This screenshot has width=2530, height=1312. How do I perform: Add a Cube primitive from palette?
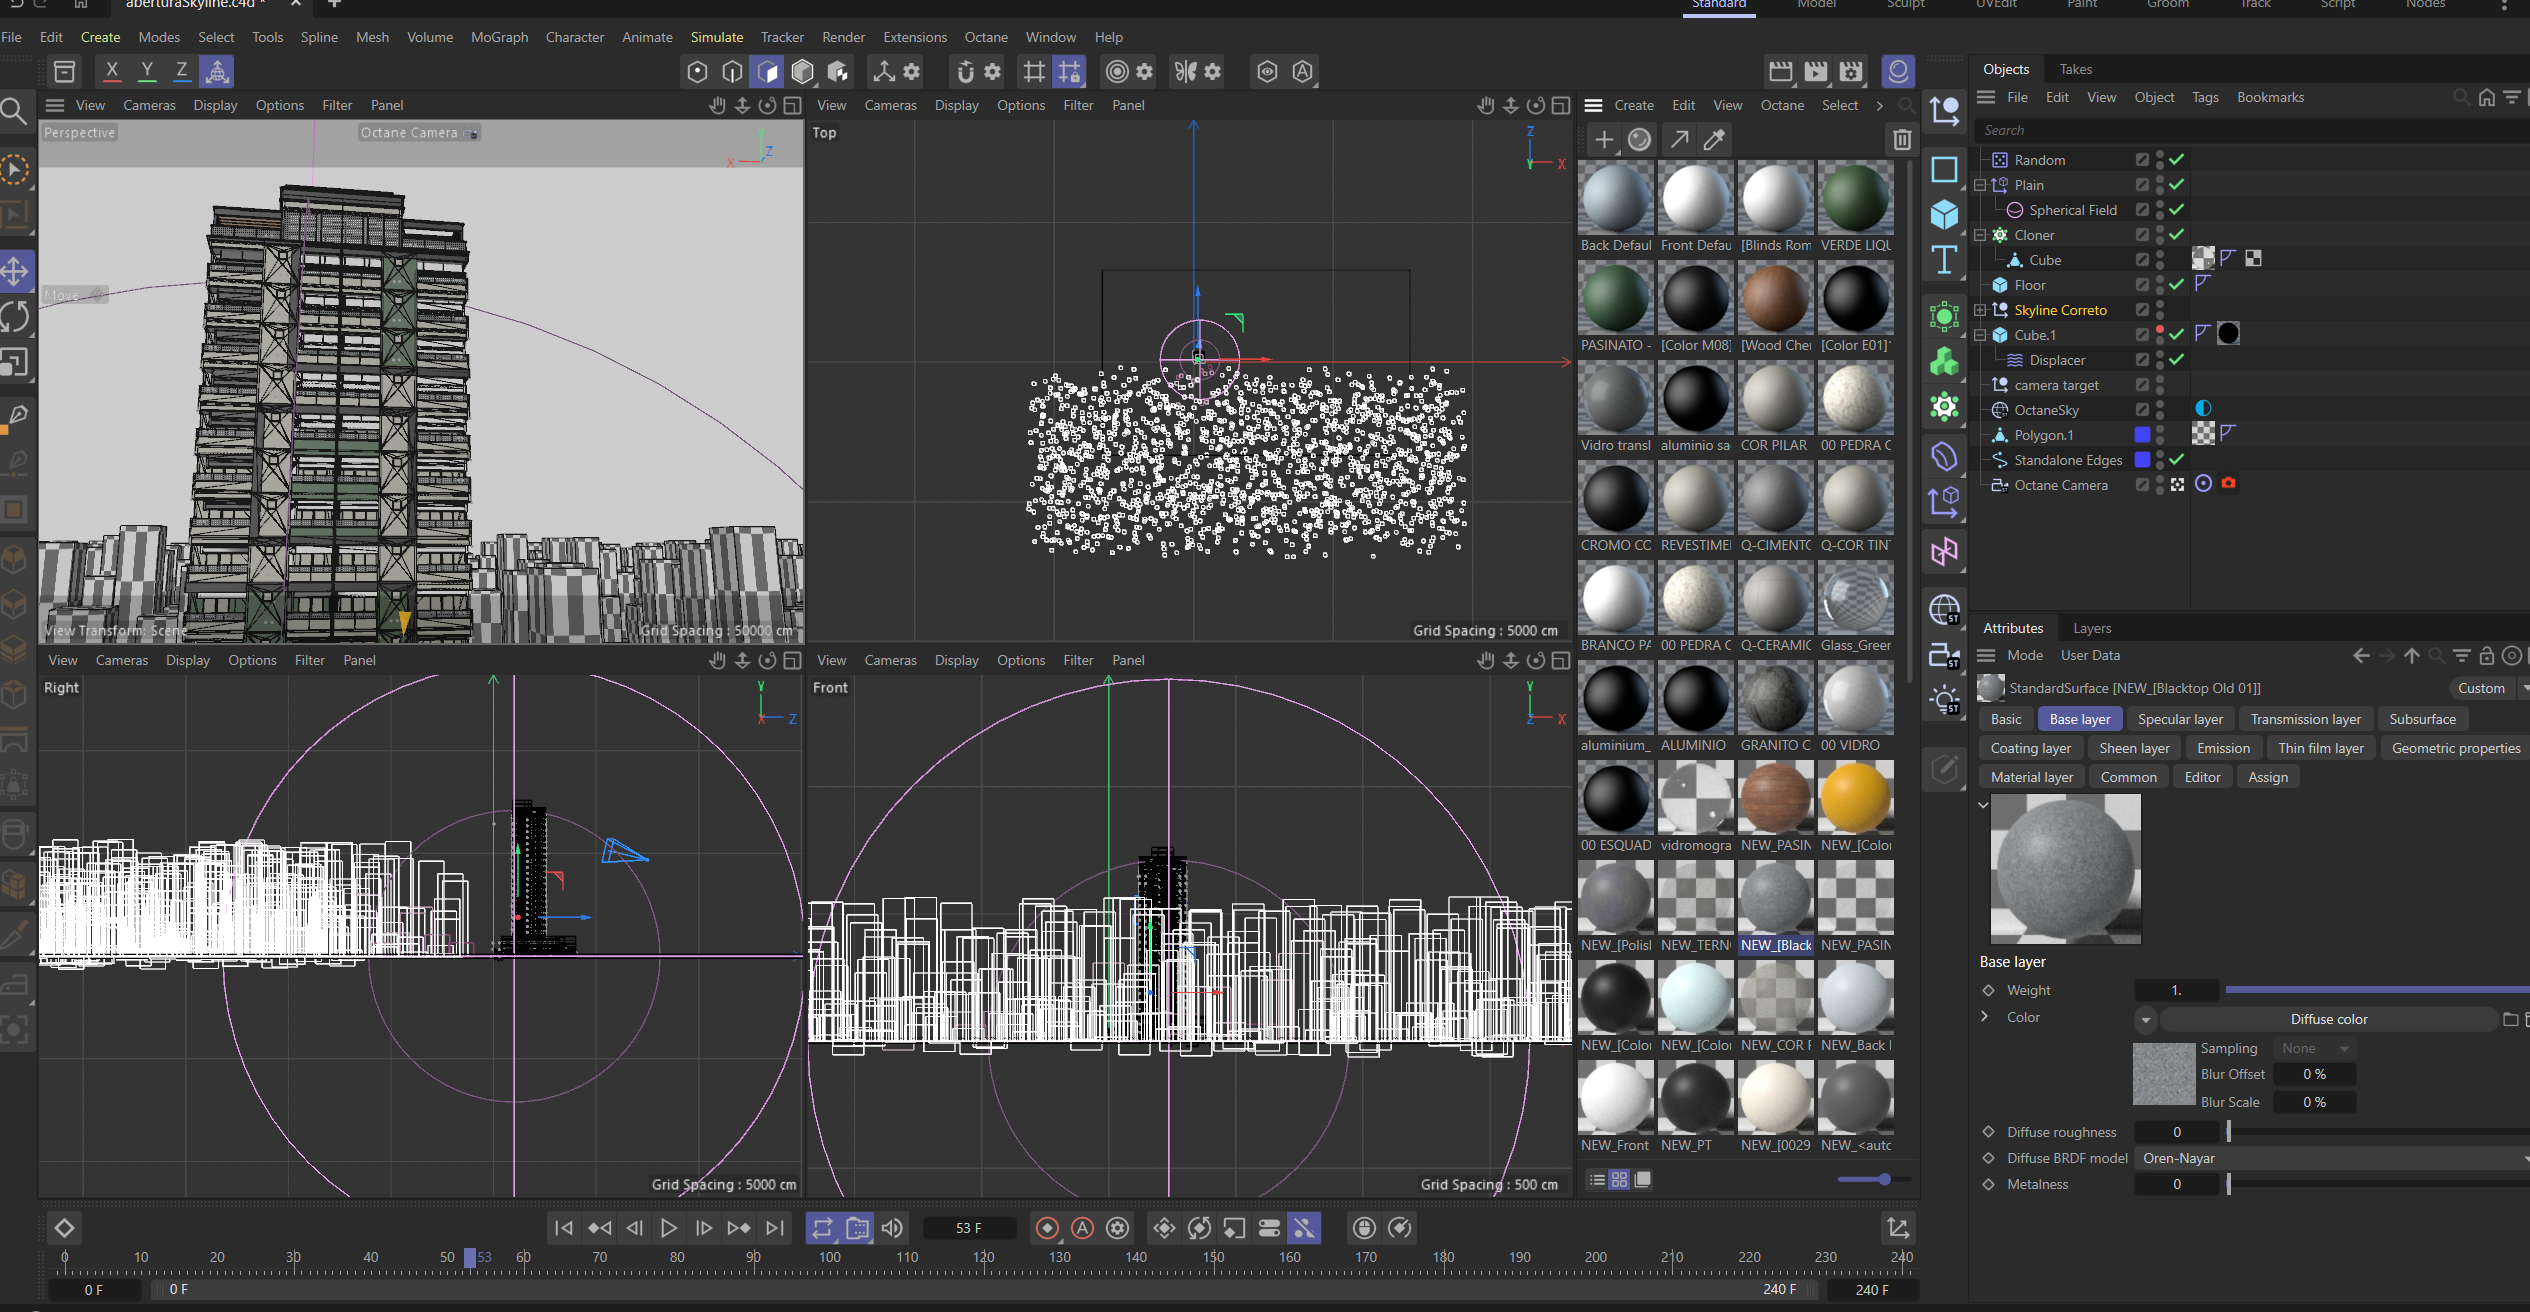[1944, 214]
